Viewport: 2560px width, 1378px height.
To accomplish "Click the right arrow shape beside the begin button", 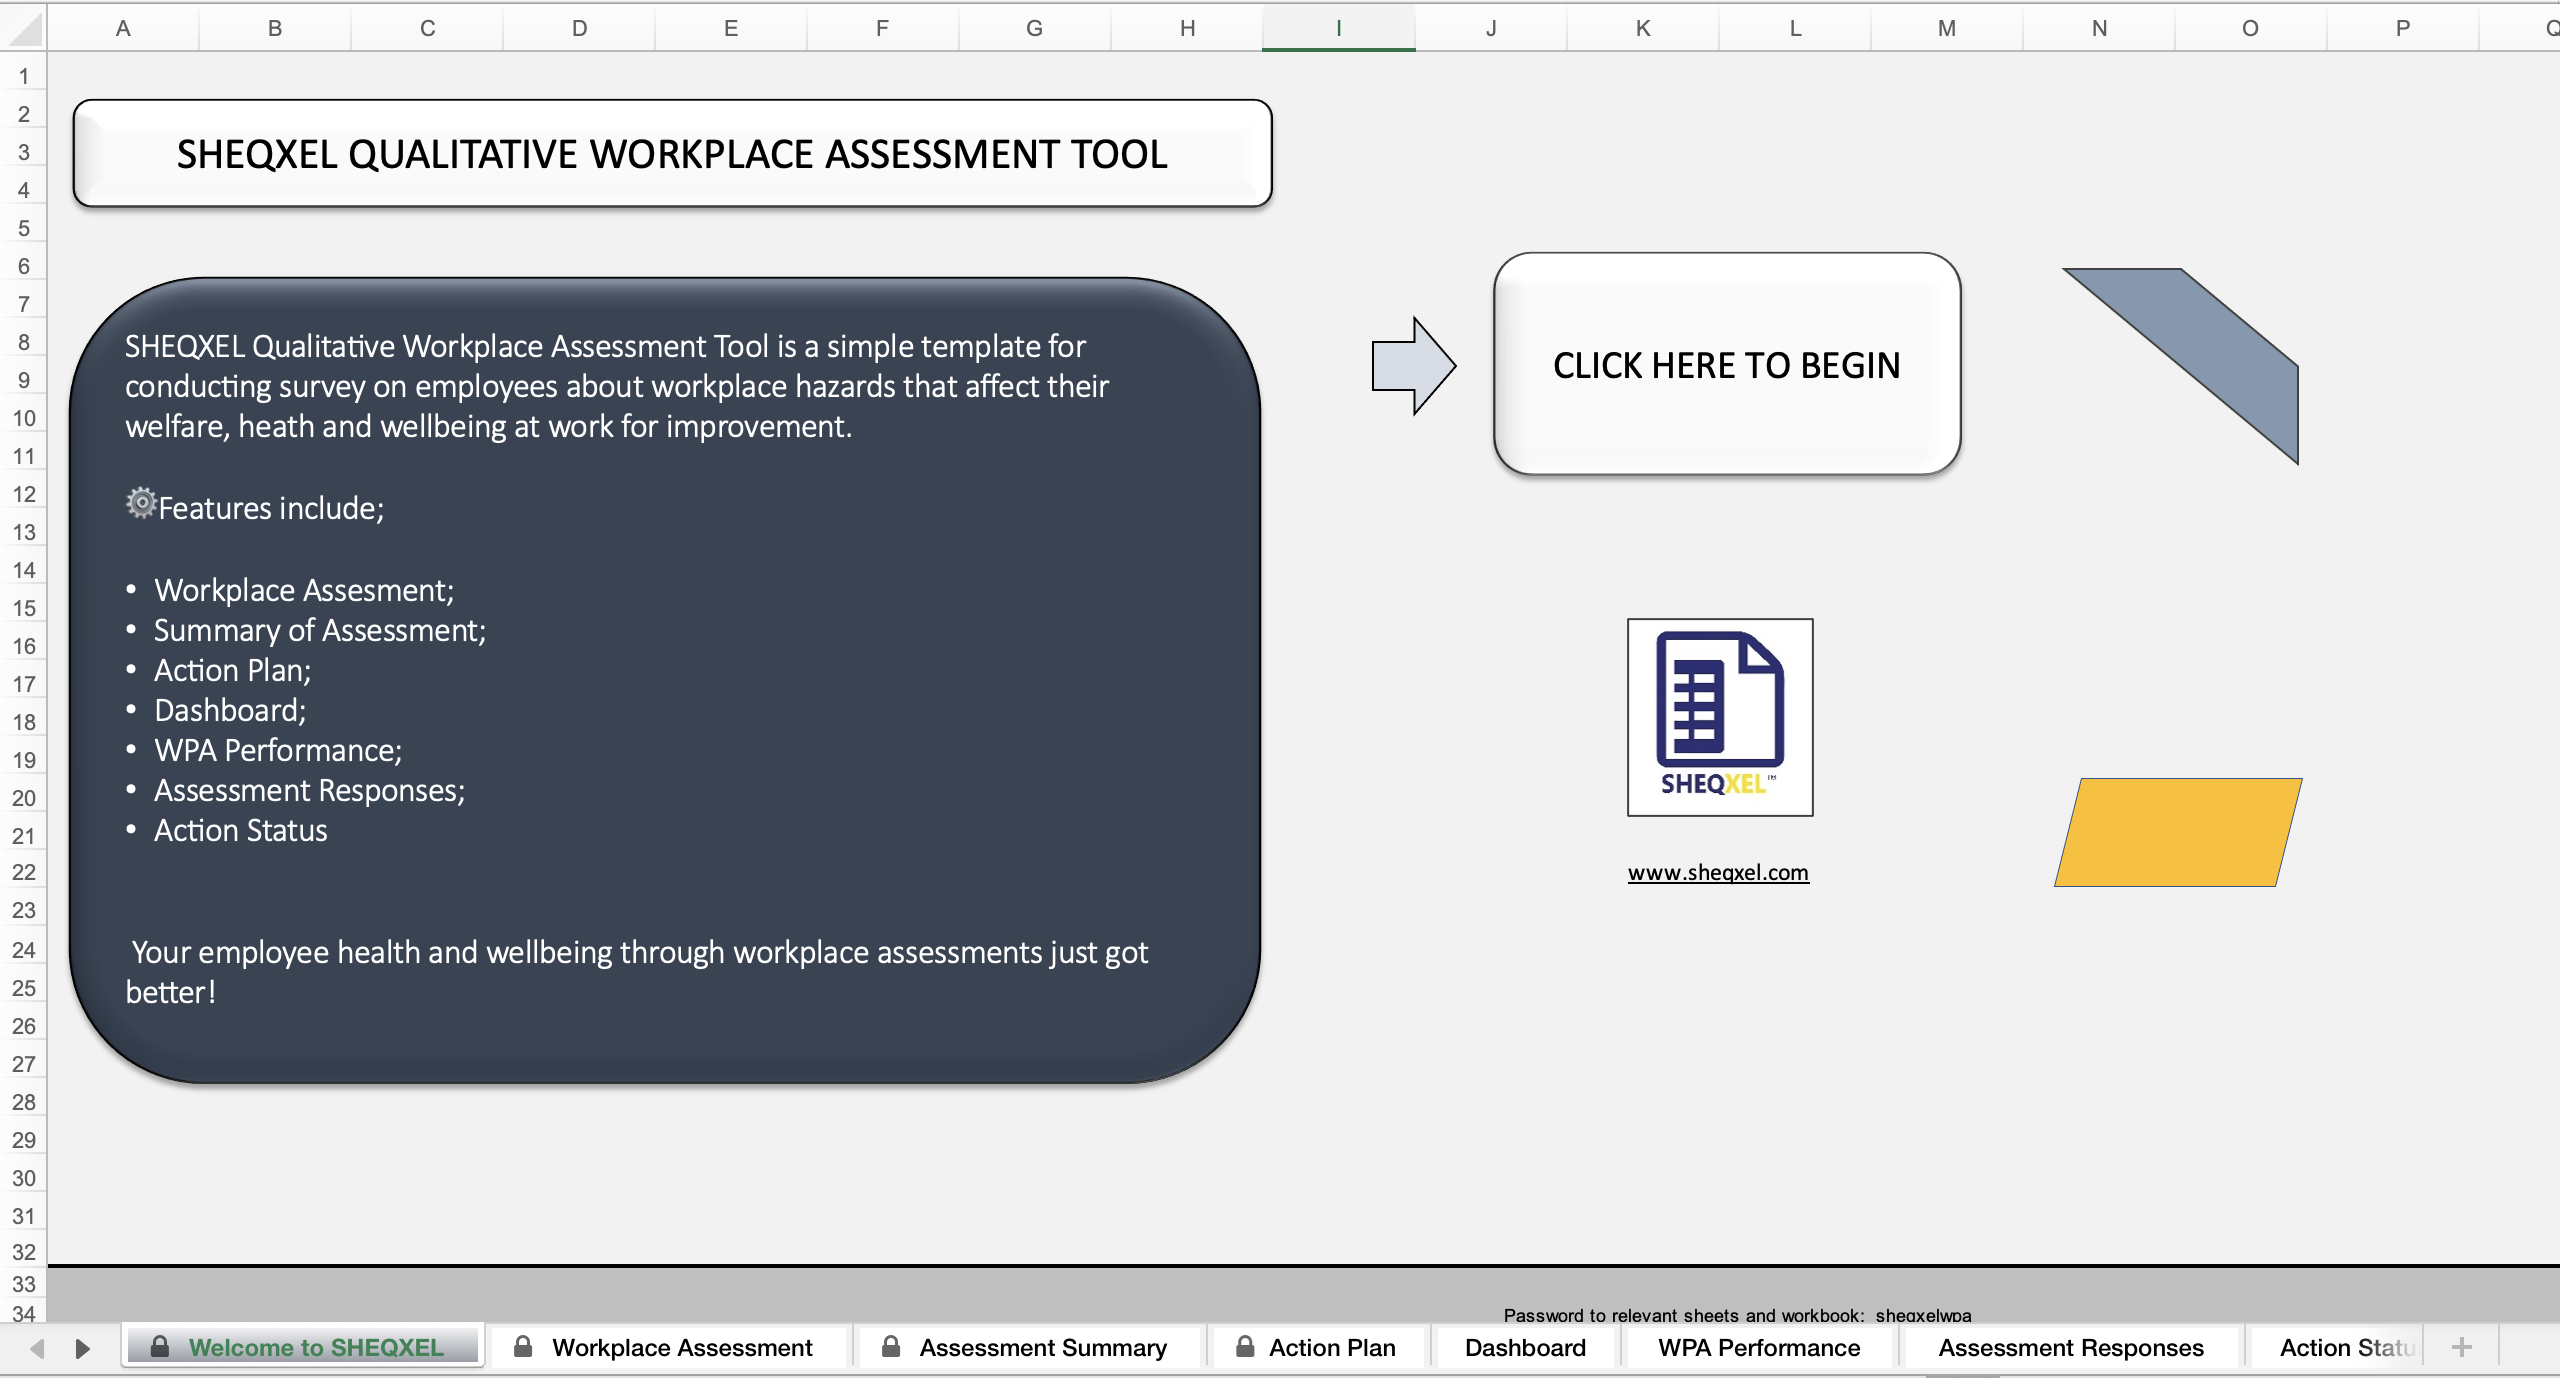I will click(1413, 366).
